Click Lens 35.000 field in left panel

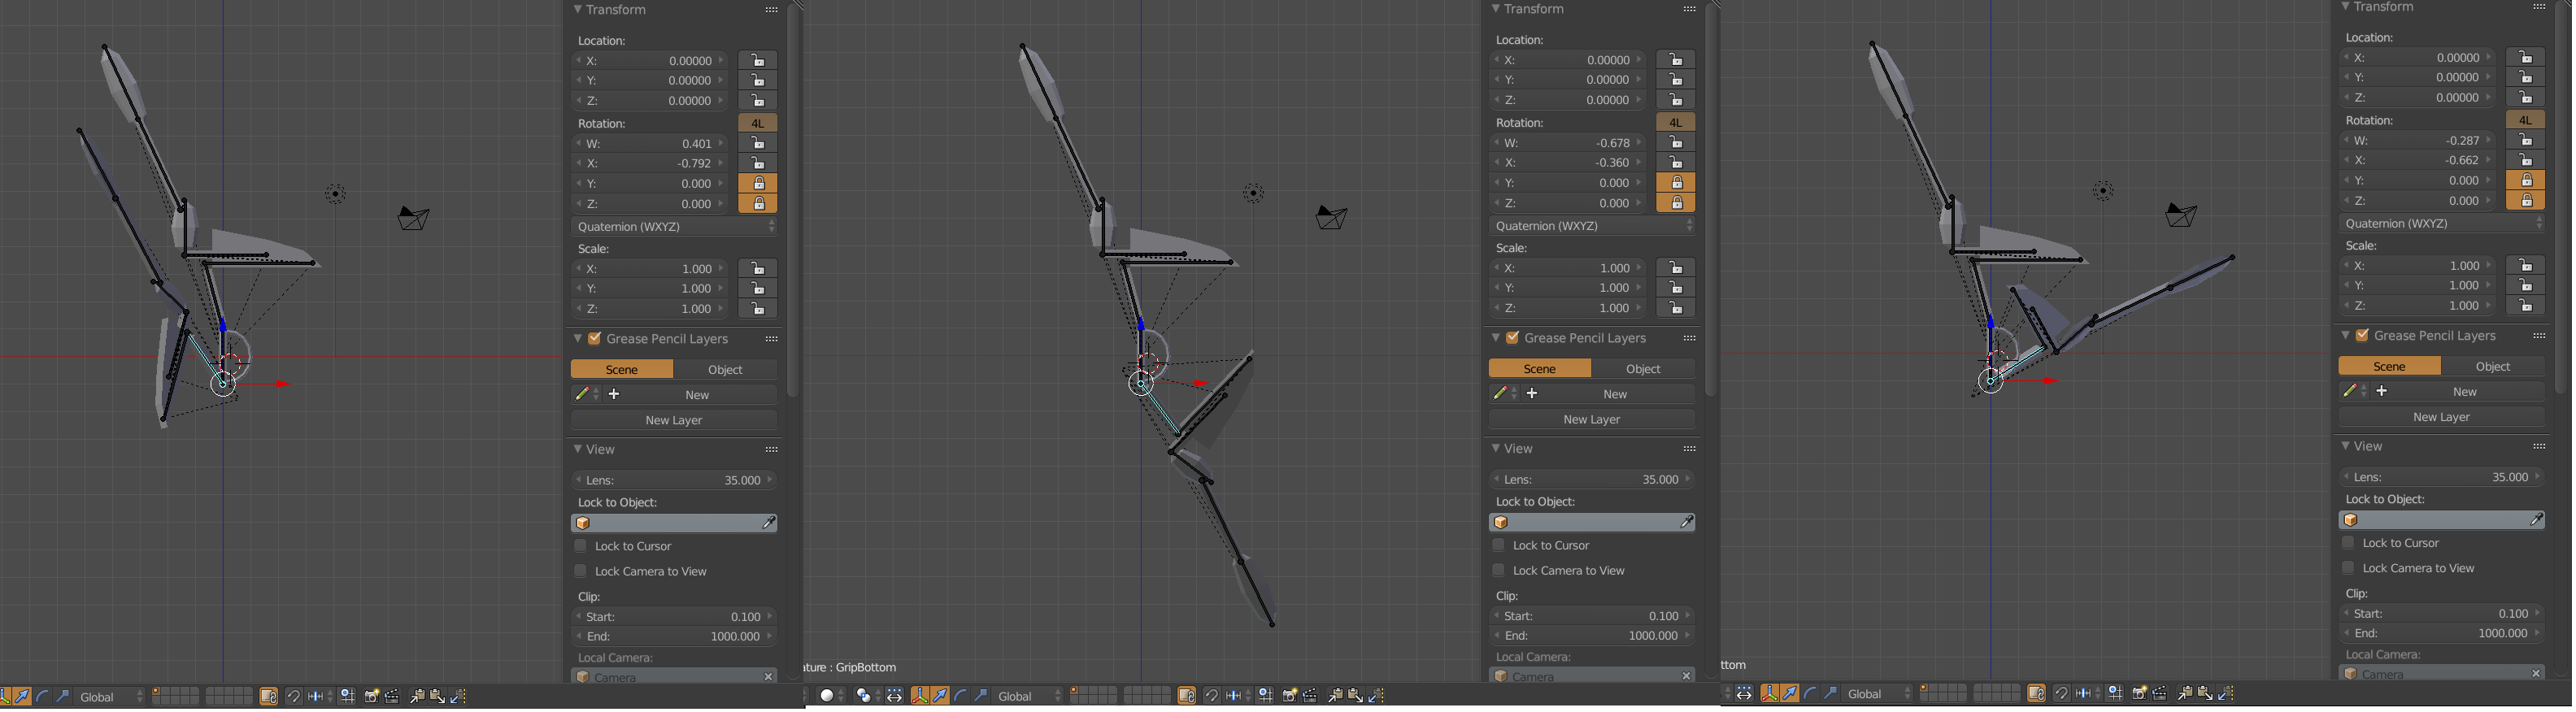click(x=675, y=481)
